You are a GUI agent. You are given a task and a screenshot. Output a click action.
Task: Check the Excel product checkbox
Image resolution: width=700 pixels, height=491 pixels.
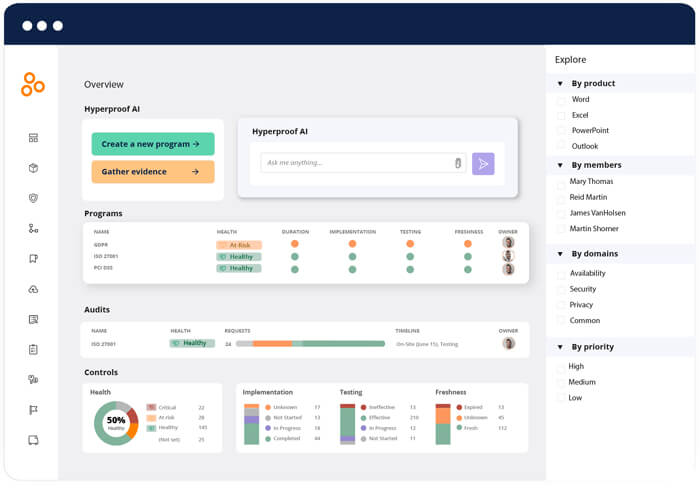(x=561, y=115)
